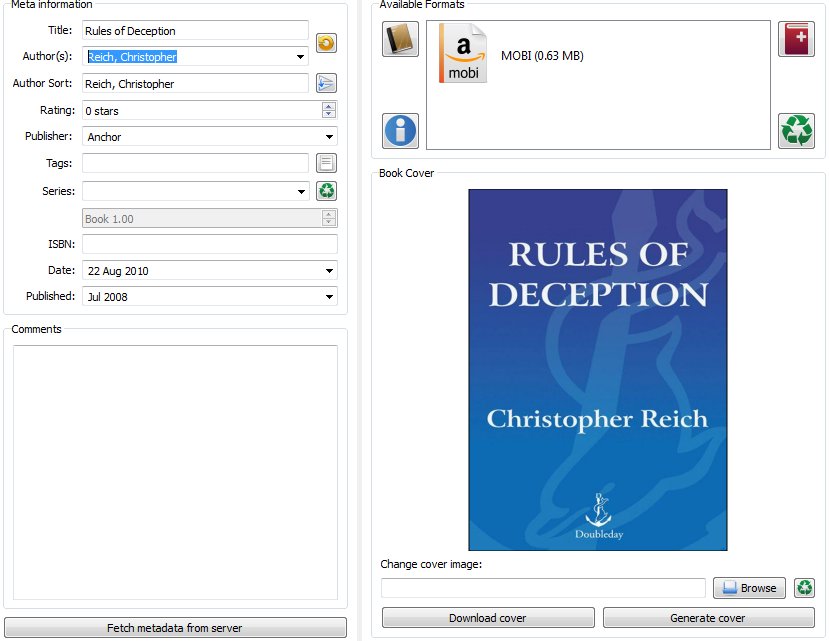Image resolution: width=829 pixels, height=641 pixels.
Task: Select the MOBI format file icon
Action: 463,53
